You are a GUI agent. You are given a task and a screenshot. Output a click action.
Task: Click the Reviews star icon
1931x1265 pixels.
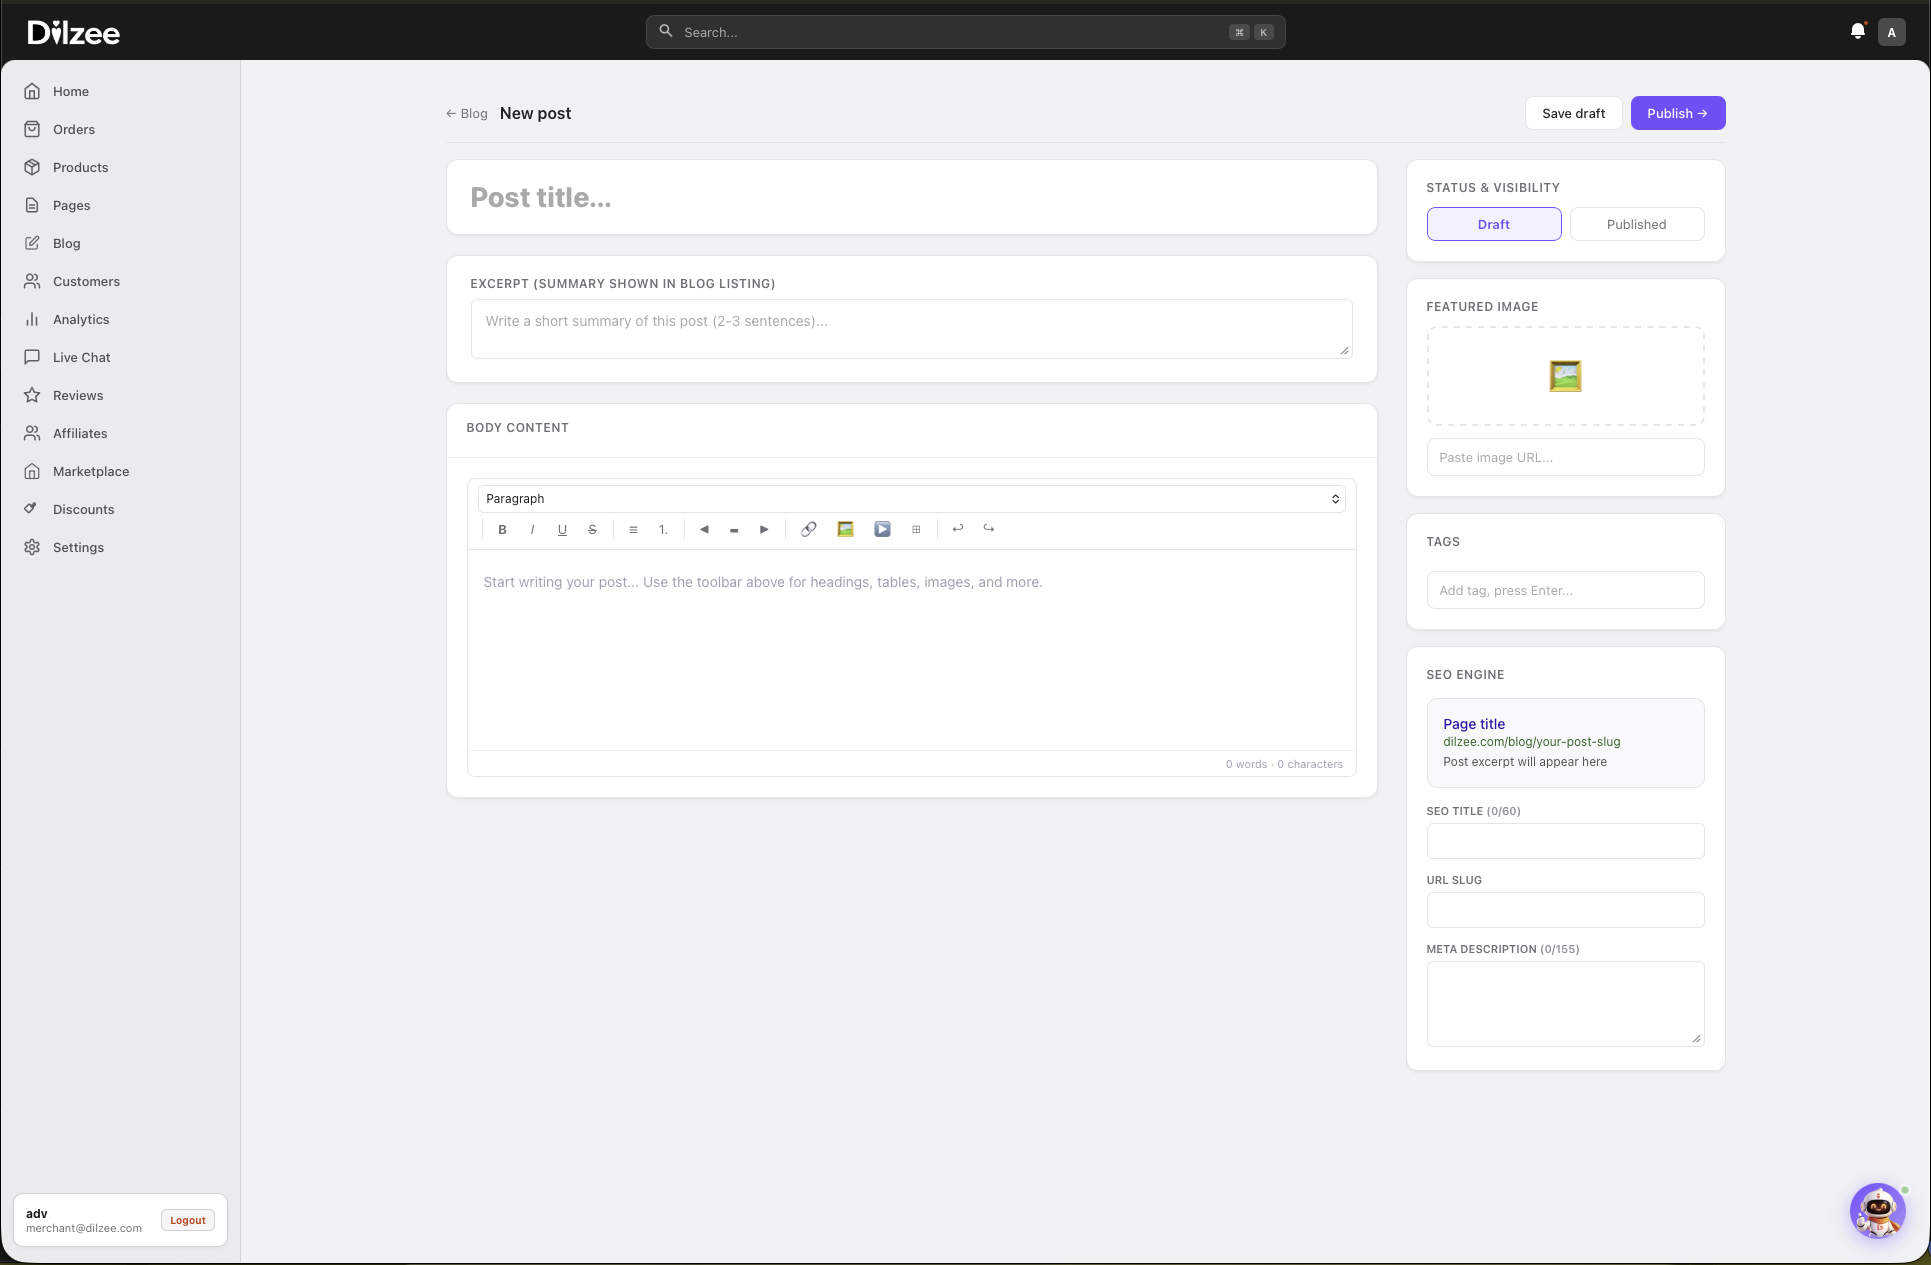click(32, 395)
